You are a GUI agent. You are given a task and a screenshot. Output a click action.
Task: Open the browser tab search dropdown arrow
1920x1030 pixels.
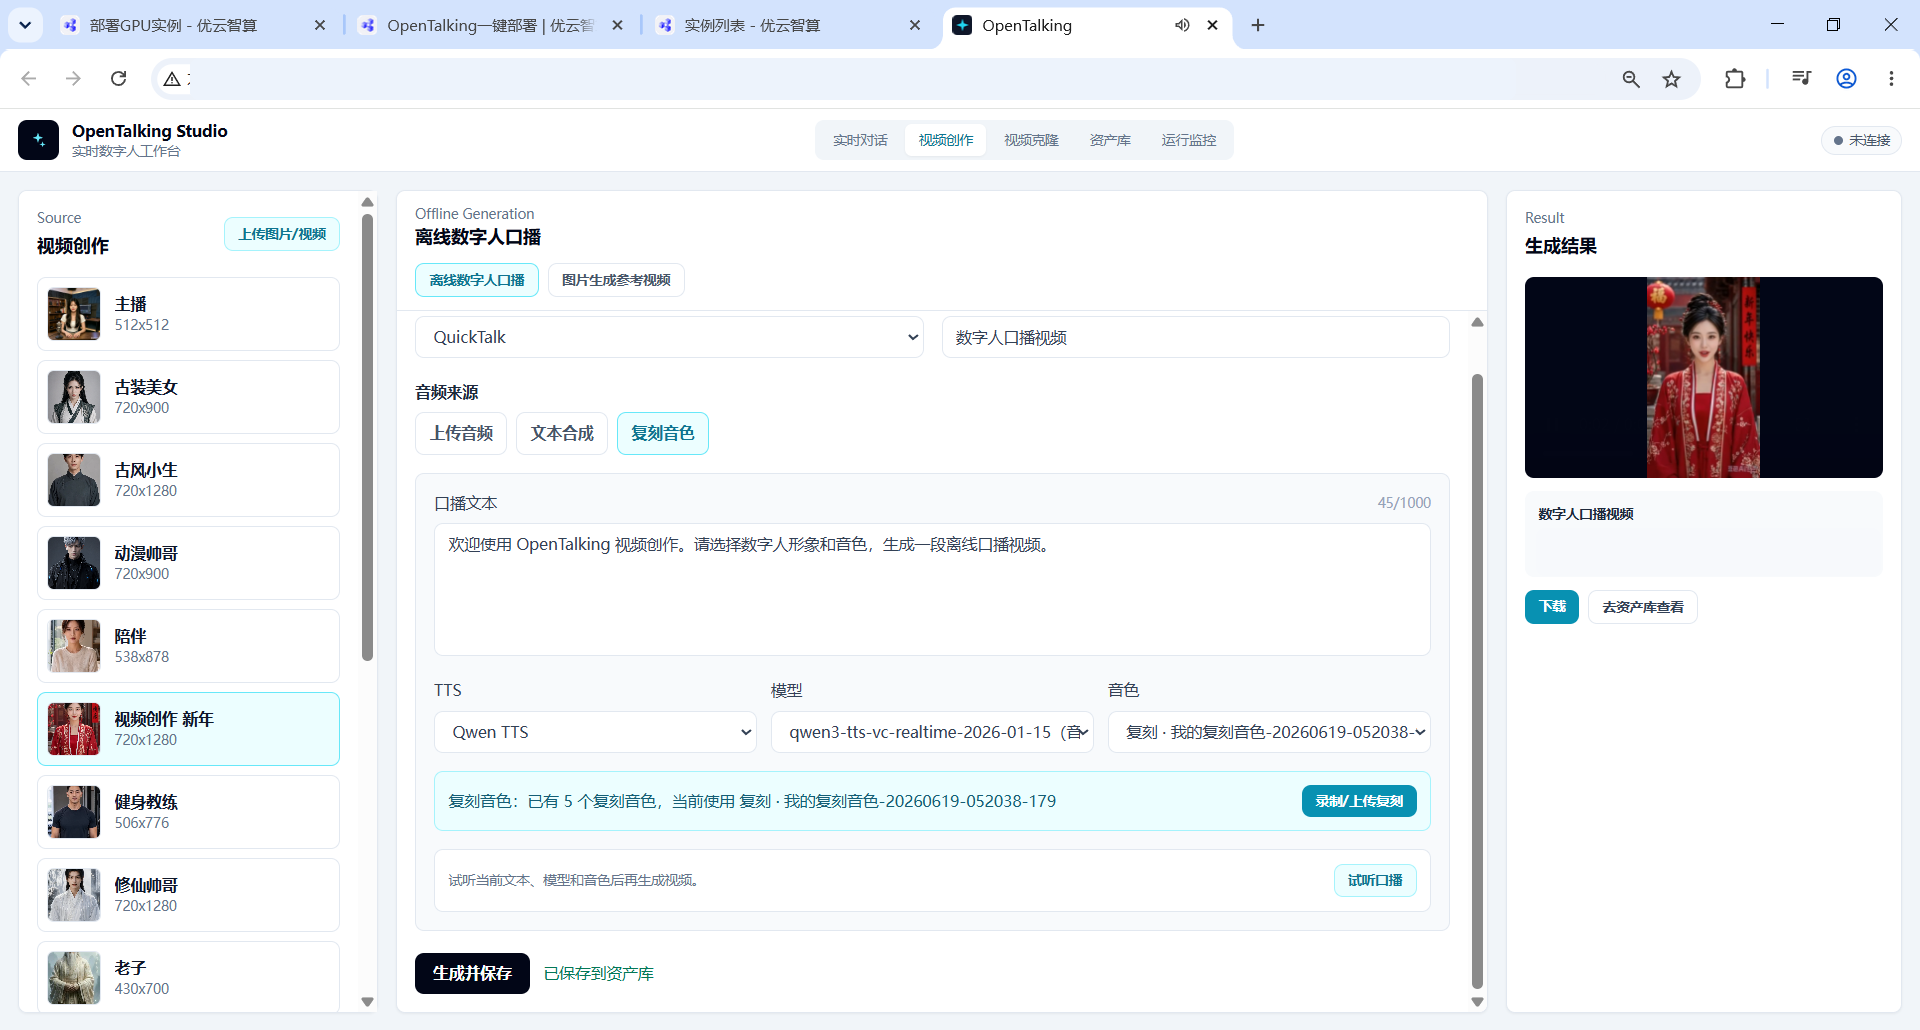click(x=25, y=25)
